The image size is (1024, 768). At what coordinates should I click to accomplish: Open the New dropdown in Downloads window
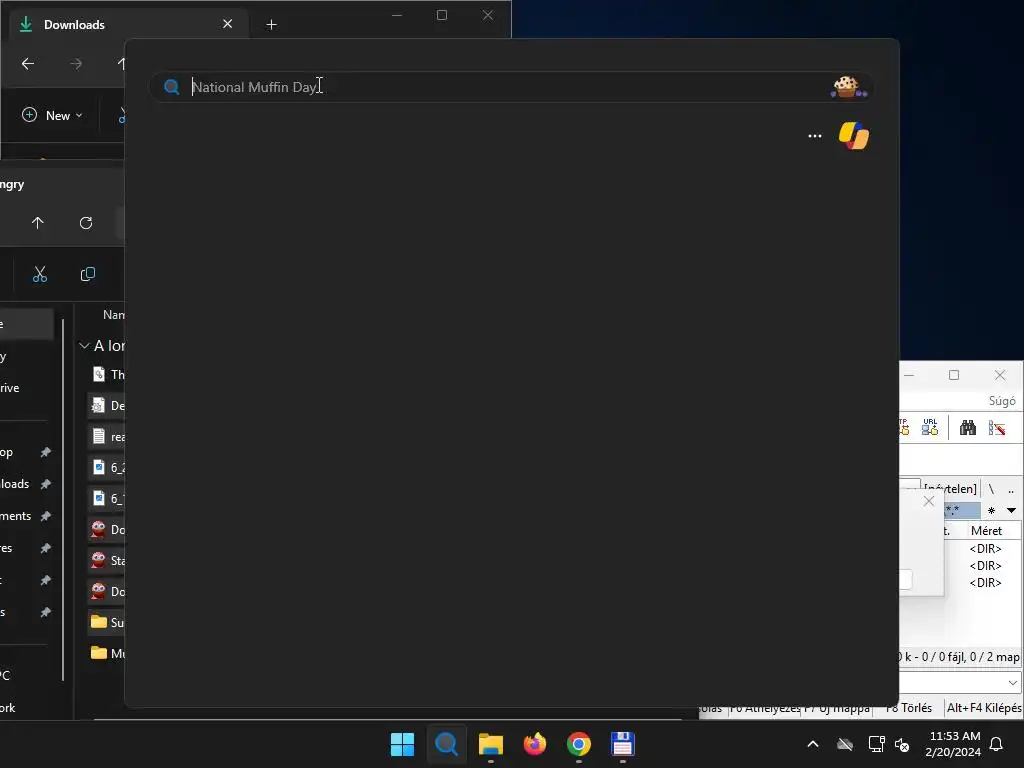[x=52, y=116]
